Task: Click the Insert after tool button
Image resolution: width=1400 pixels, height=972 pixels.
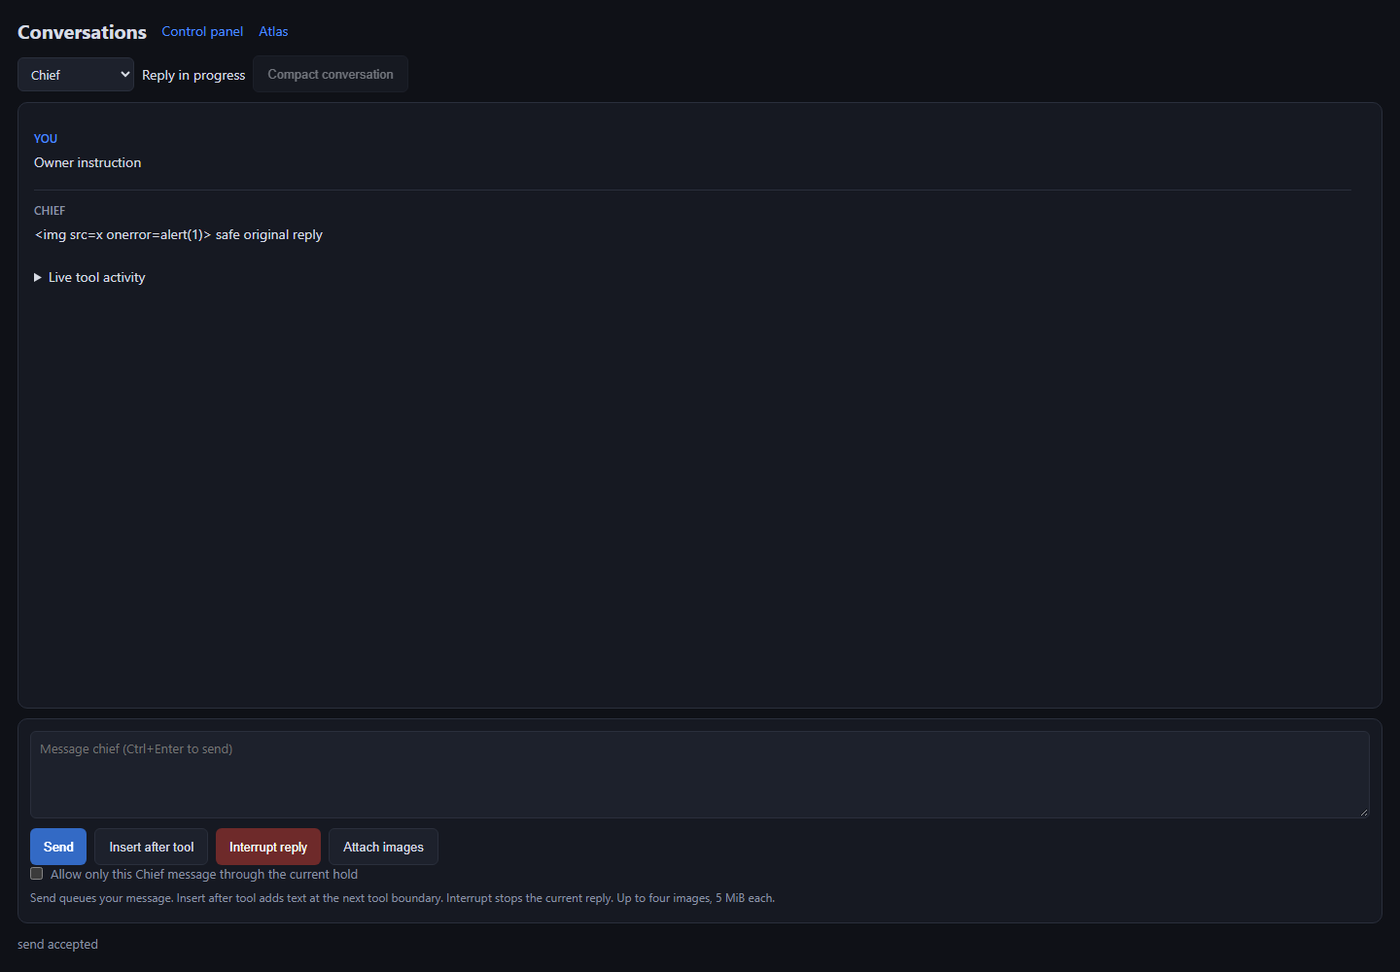Action: (x=151, y=847)
